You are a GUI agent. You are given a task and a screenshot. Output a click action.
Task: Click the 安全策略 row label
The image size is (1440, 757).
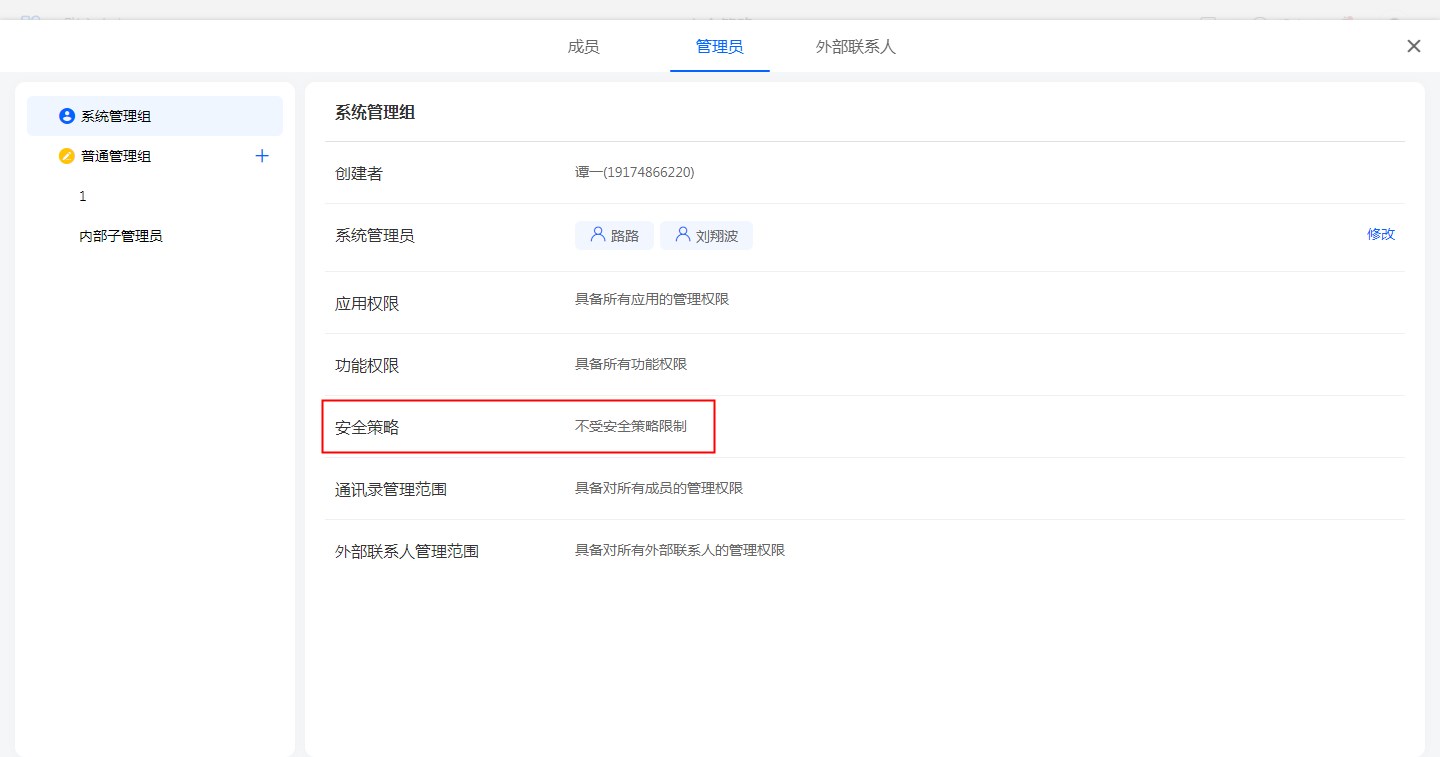(367, 427)
